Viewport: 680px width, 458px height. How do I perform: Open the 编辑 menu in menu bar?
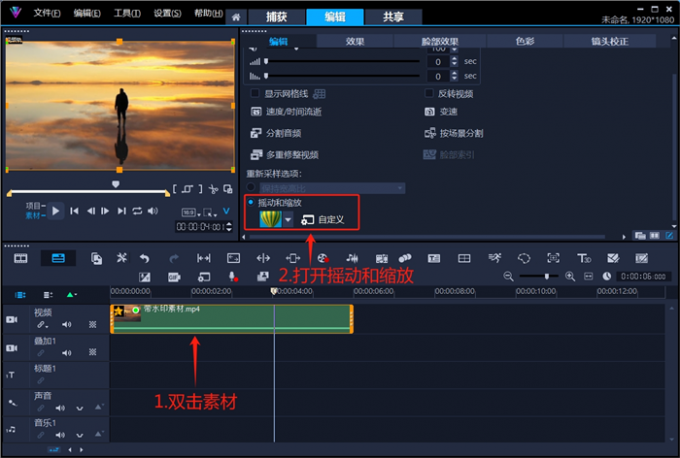tap(87, 13)
